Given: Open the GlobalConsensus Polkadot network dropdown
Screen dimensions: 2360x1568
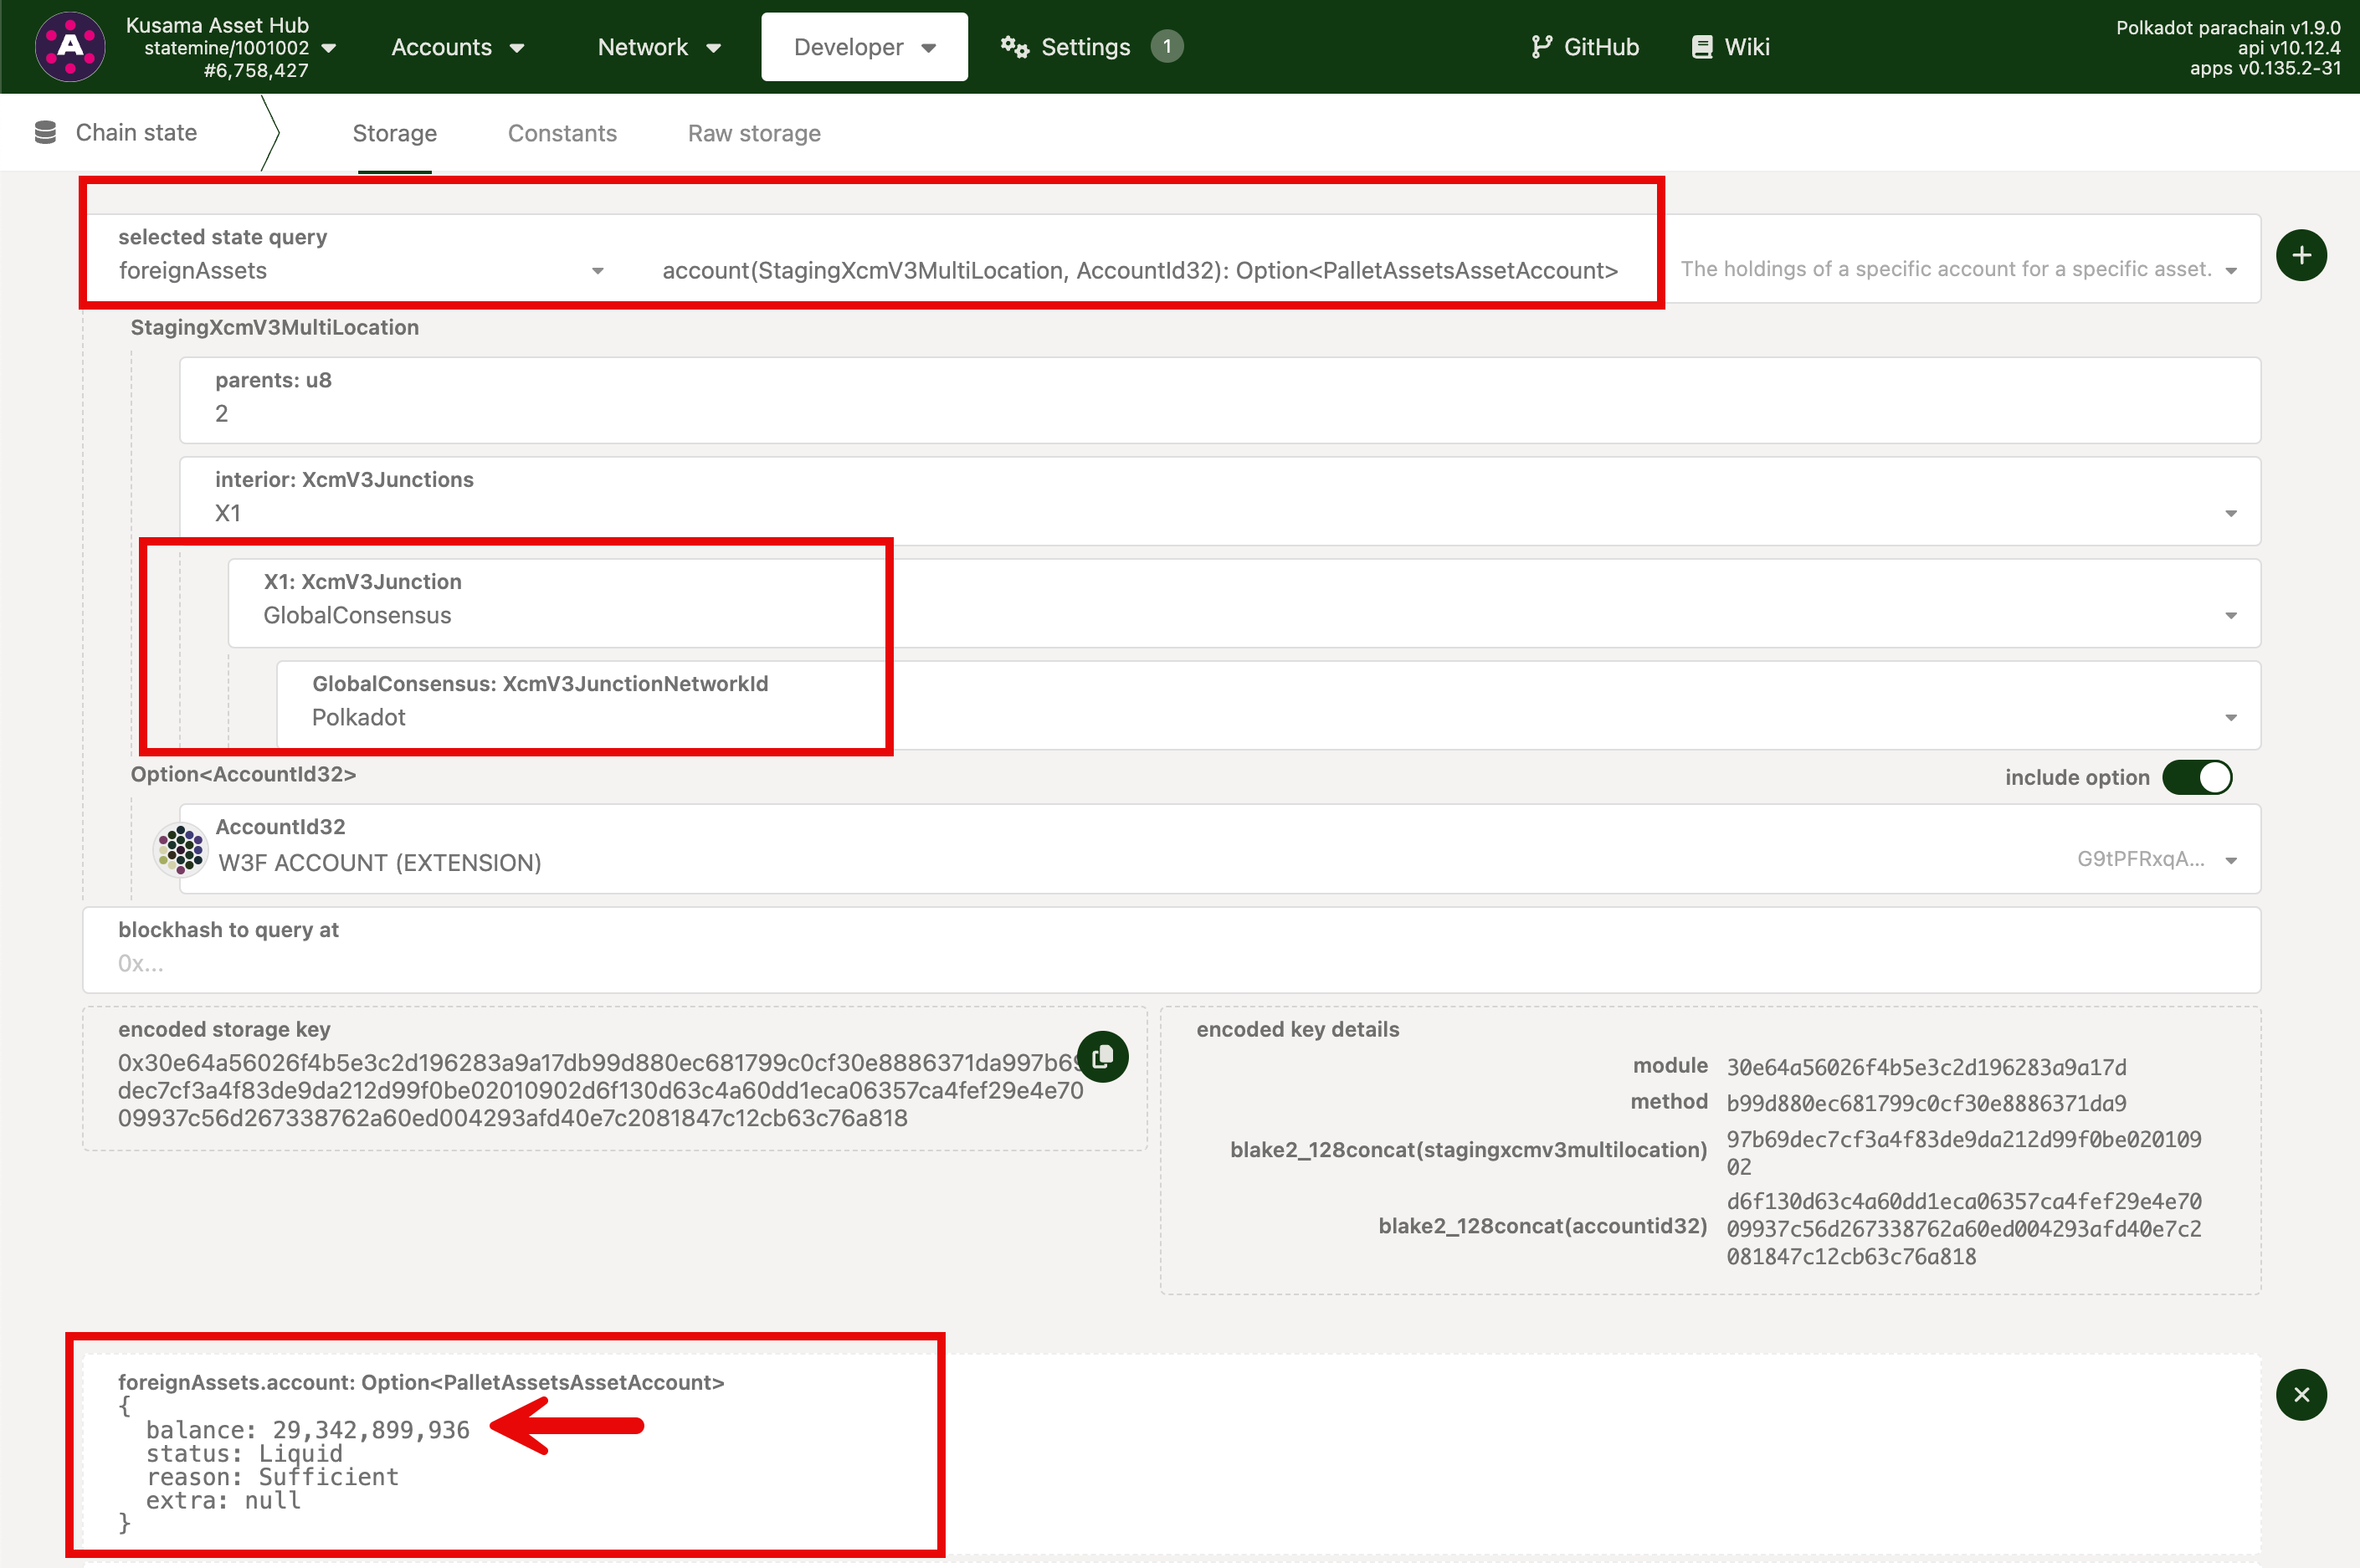Looking at the screenshot, I should click(x=2230, y=718).
